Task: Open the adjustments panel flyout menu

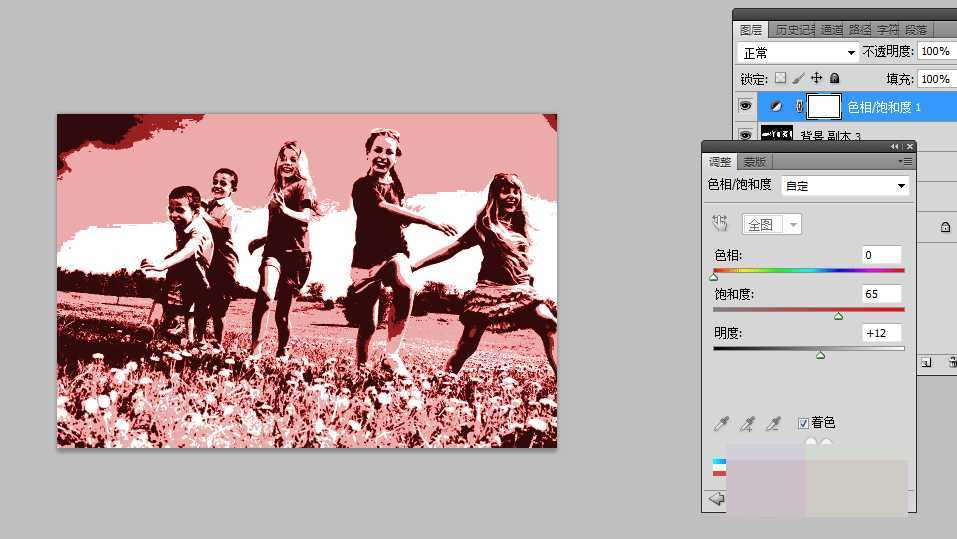Action: click(x=905, y=162)
